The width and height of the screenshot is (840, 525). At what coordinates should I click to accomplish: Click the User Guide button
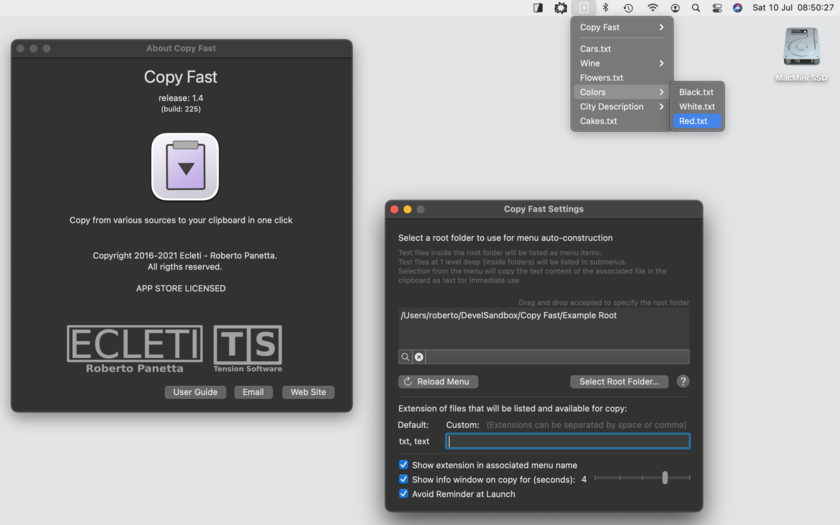(195, 392)
